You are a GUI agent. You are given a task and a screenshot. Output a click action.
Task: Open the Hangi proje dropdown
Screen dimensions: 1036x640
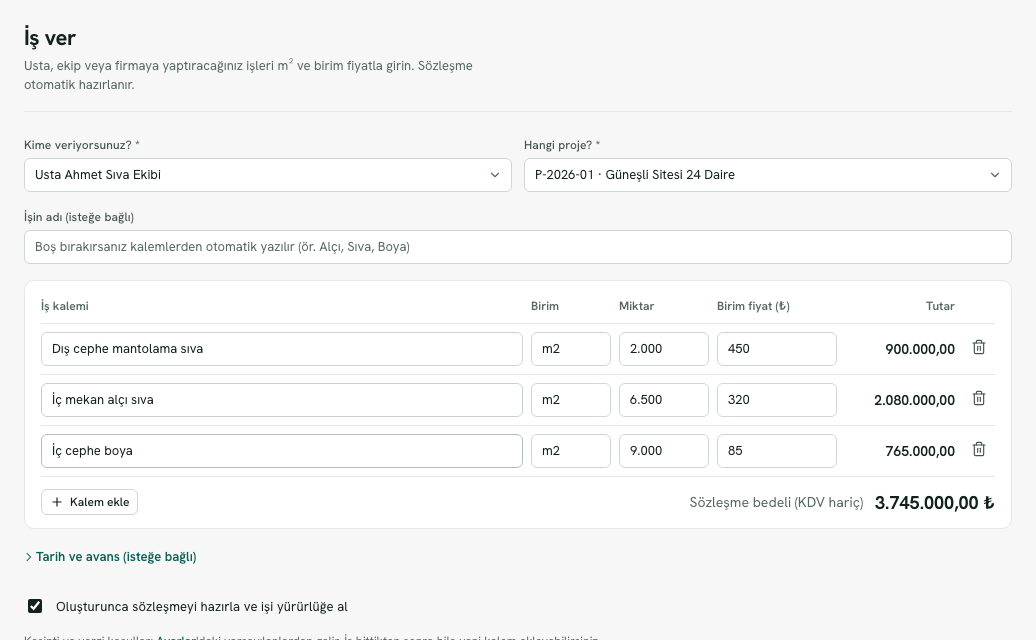point(768,175)
